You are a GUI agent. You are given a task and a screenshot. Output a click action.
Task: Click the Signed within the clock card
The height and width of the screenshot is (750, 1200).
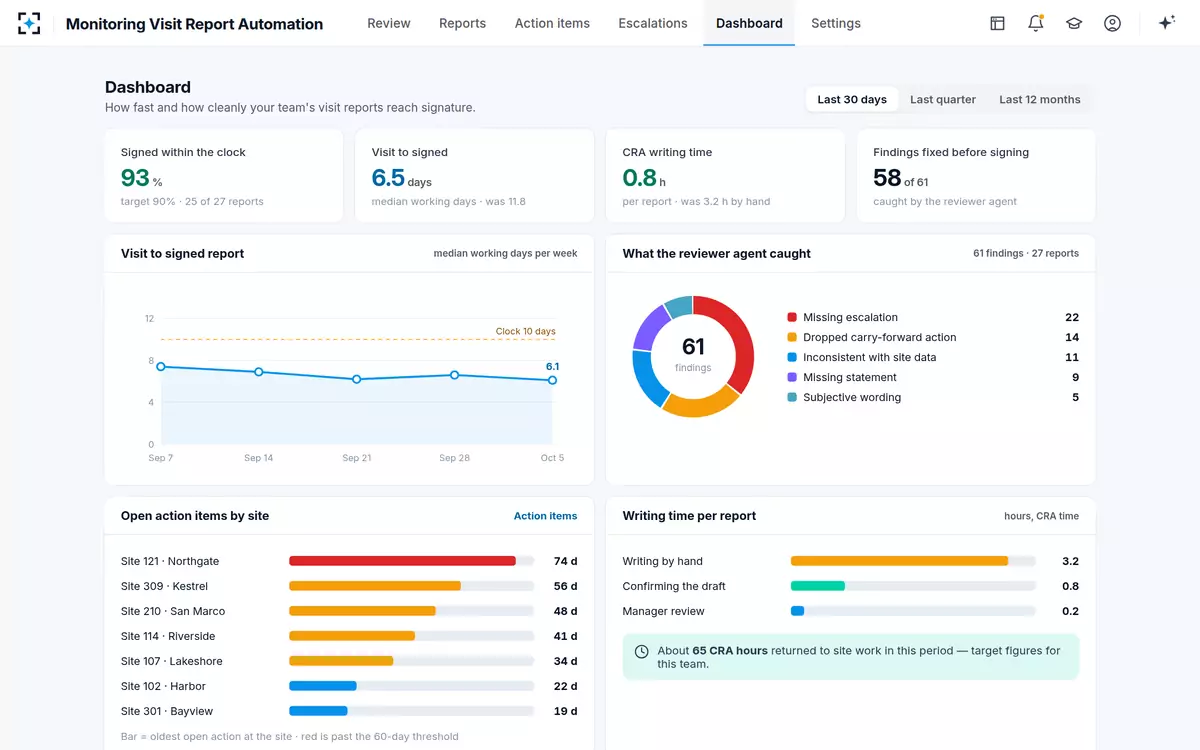coord(224,176)
